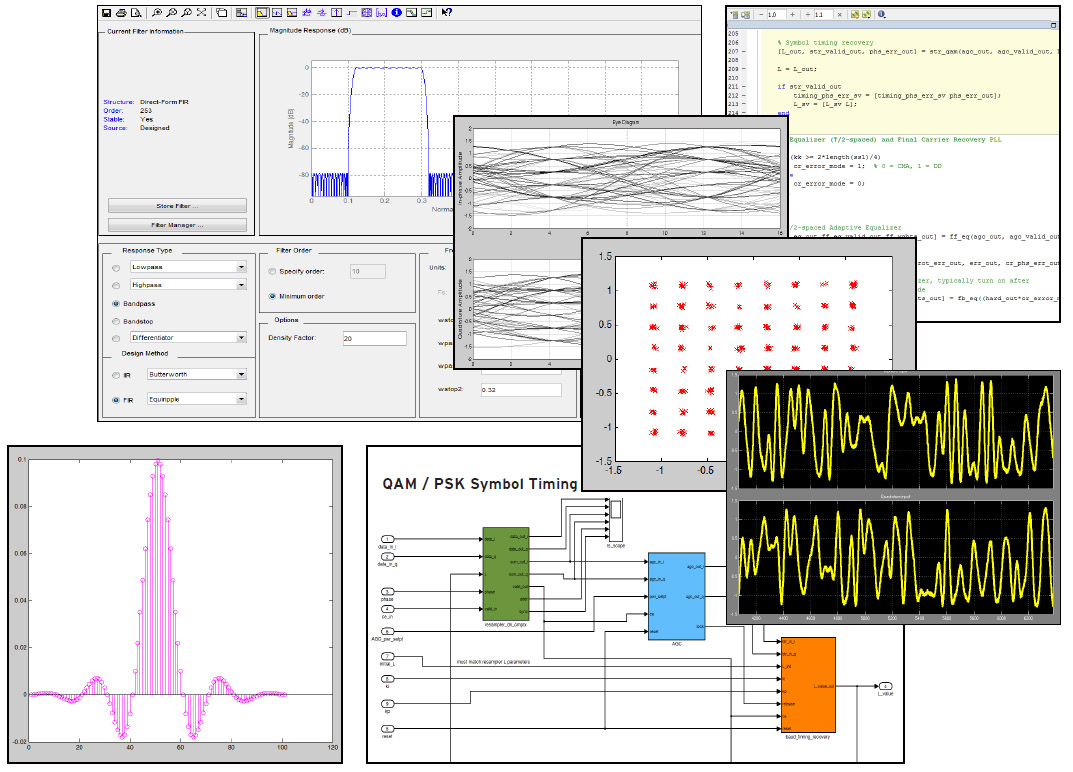
Task: Select the Bandstop response type
Action: coord(117,321)
